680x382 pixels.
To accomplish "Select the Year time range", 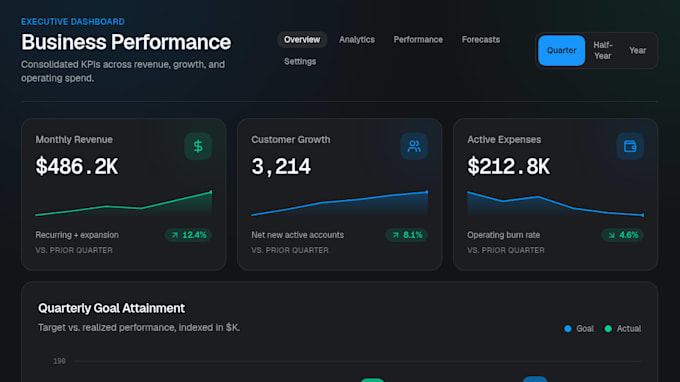I will click(638, 50).
